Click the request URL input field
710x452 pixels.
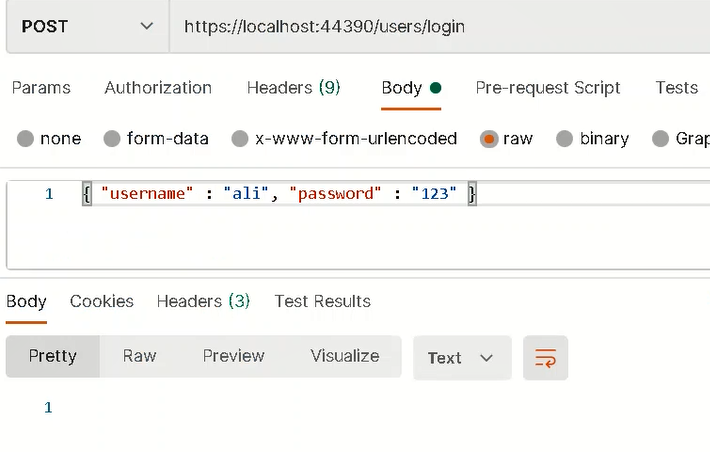pos(440,26)
